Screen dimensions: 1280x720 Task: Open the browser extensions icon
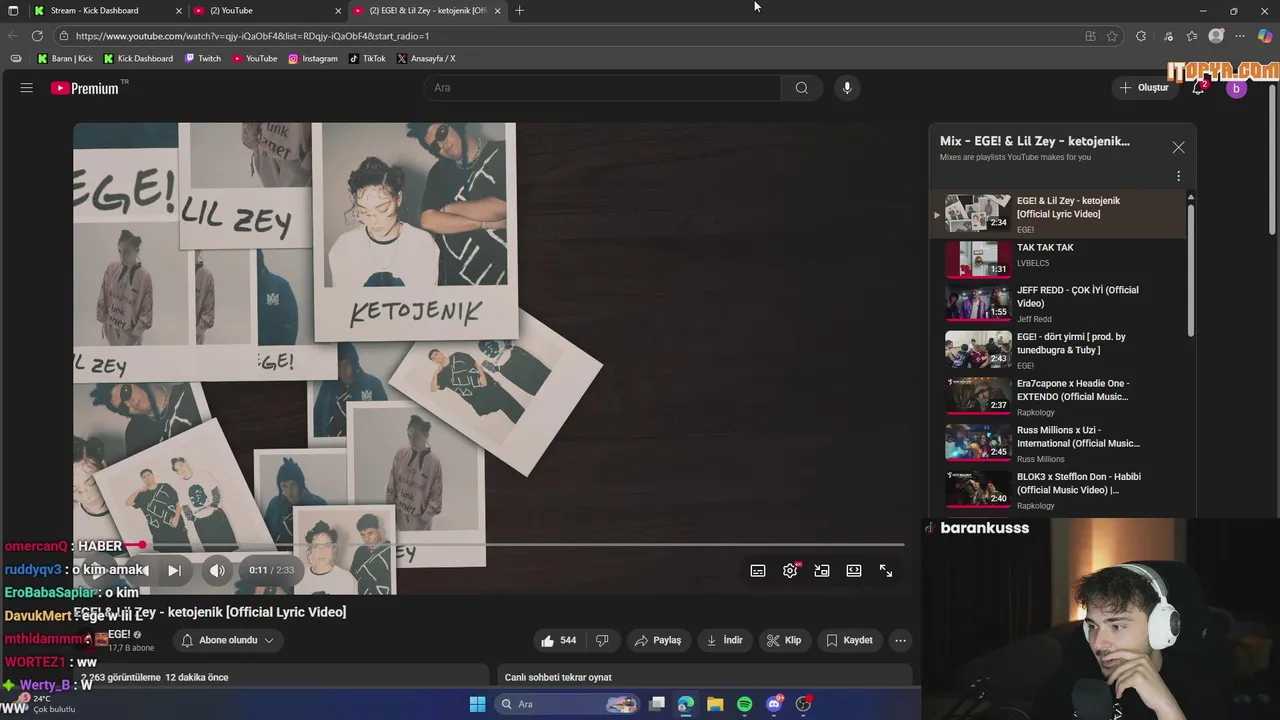(1141, 36)
